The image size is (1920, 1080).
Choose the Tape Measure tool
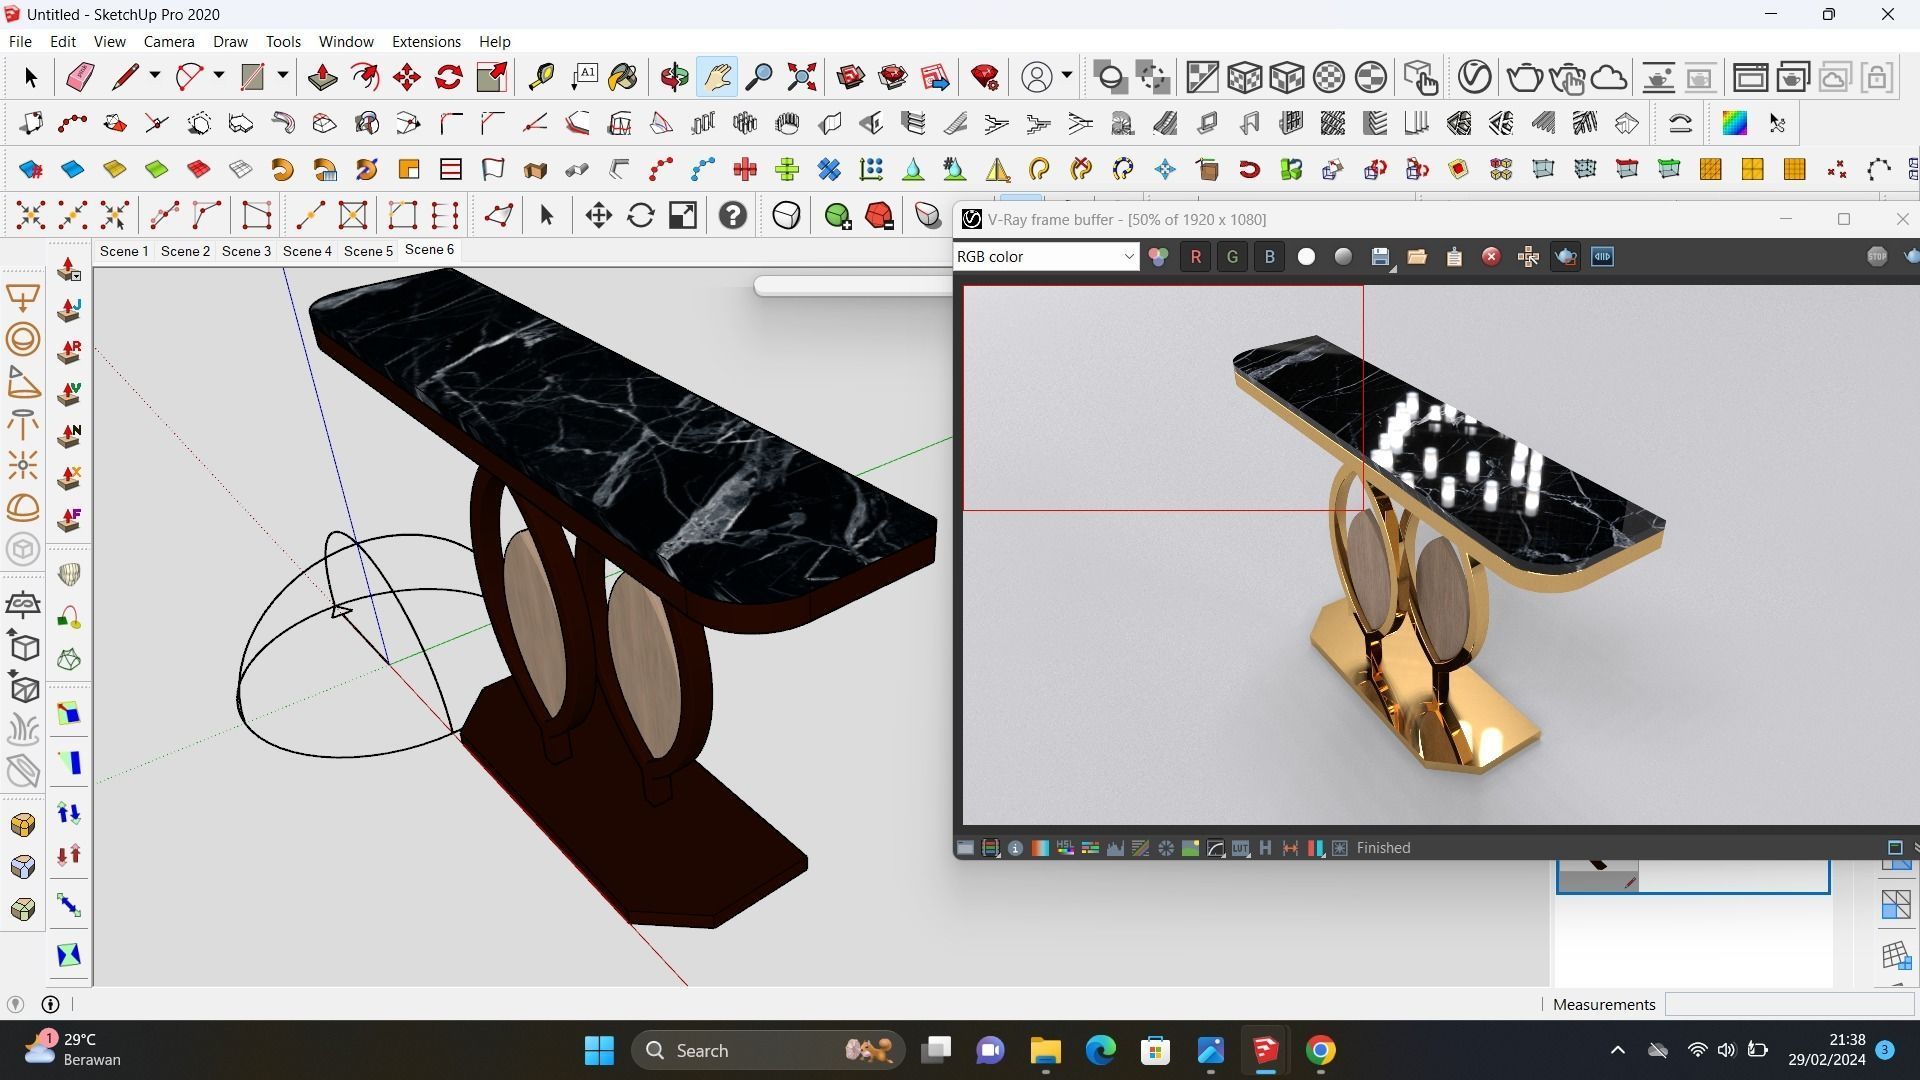pyautogui.click(x=541, y=77)
